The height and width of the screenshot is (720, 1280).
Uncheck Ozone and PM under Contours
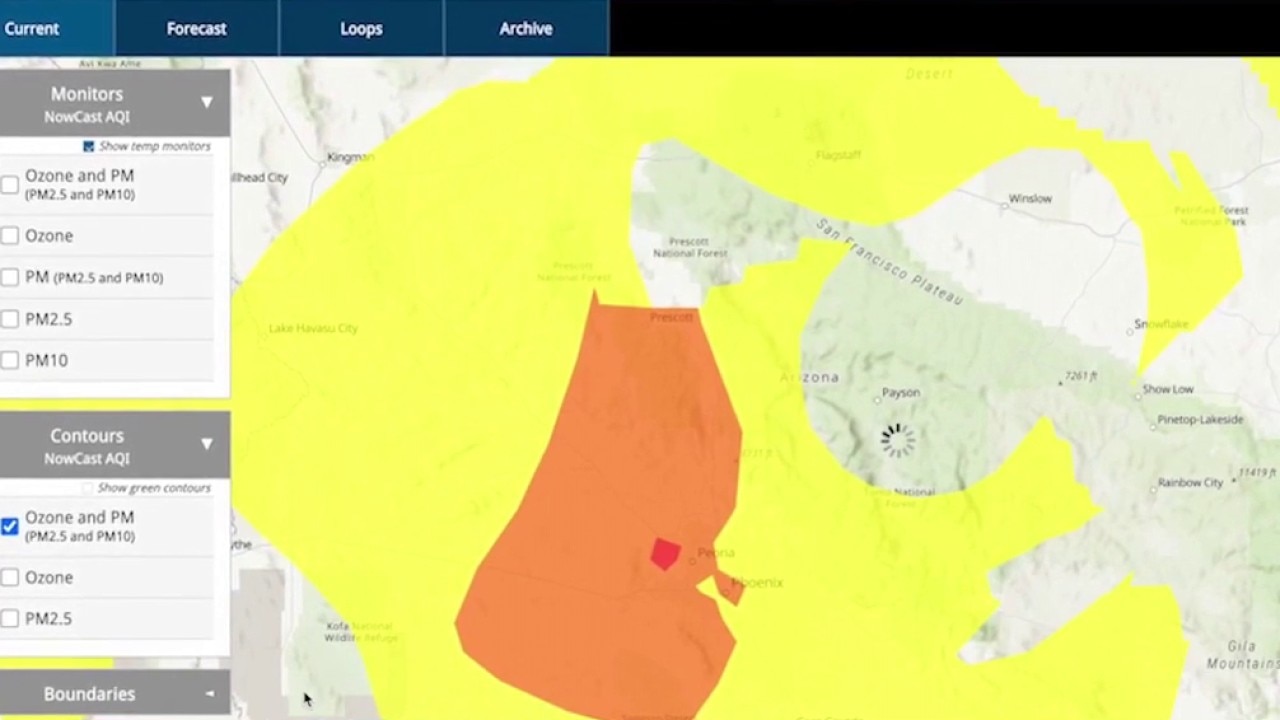[x=10, y=526]
